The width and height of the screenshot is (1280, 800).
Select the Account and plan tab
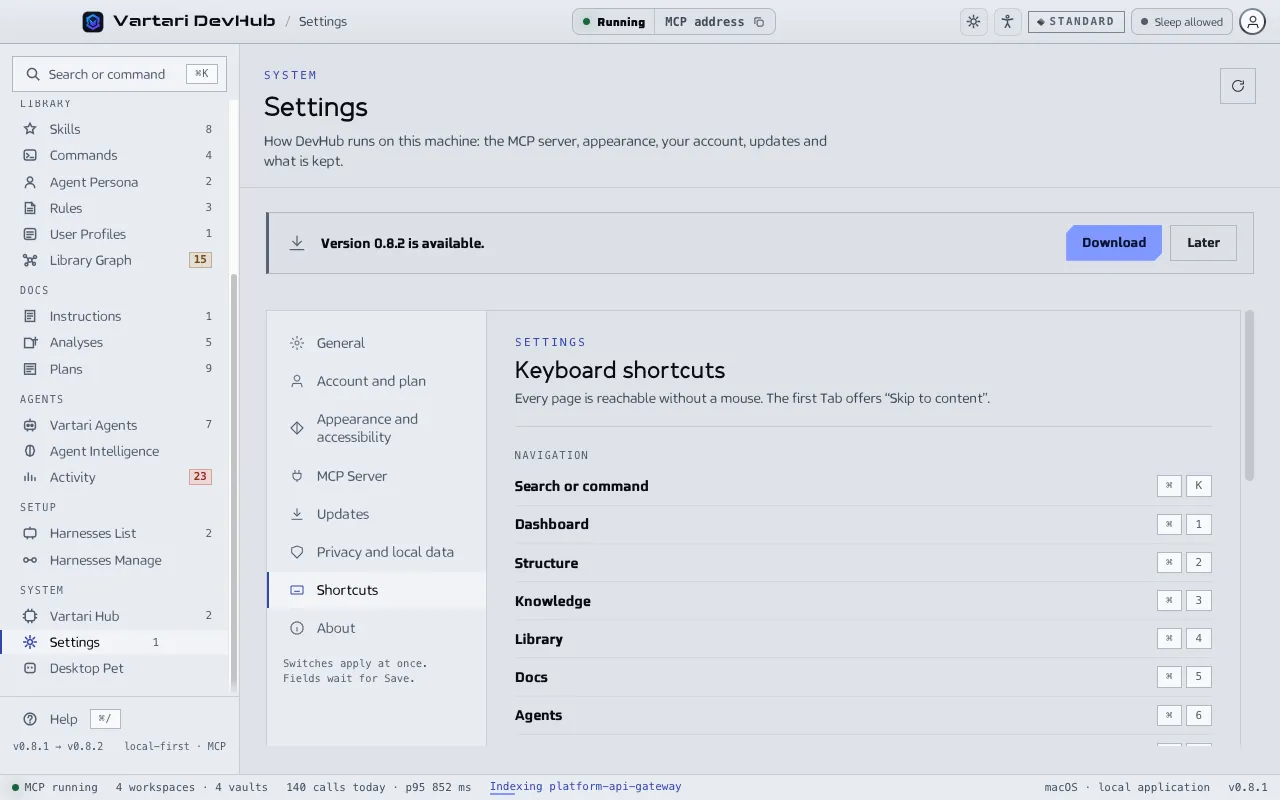coord(377,381)
